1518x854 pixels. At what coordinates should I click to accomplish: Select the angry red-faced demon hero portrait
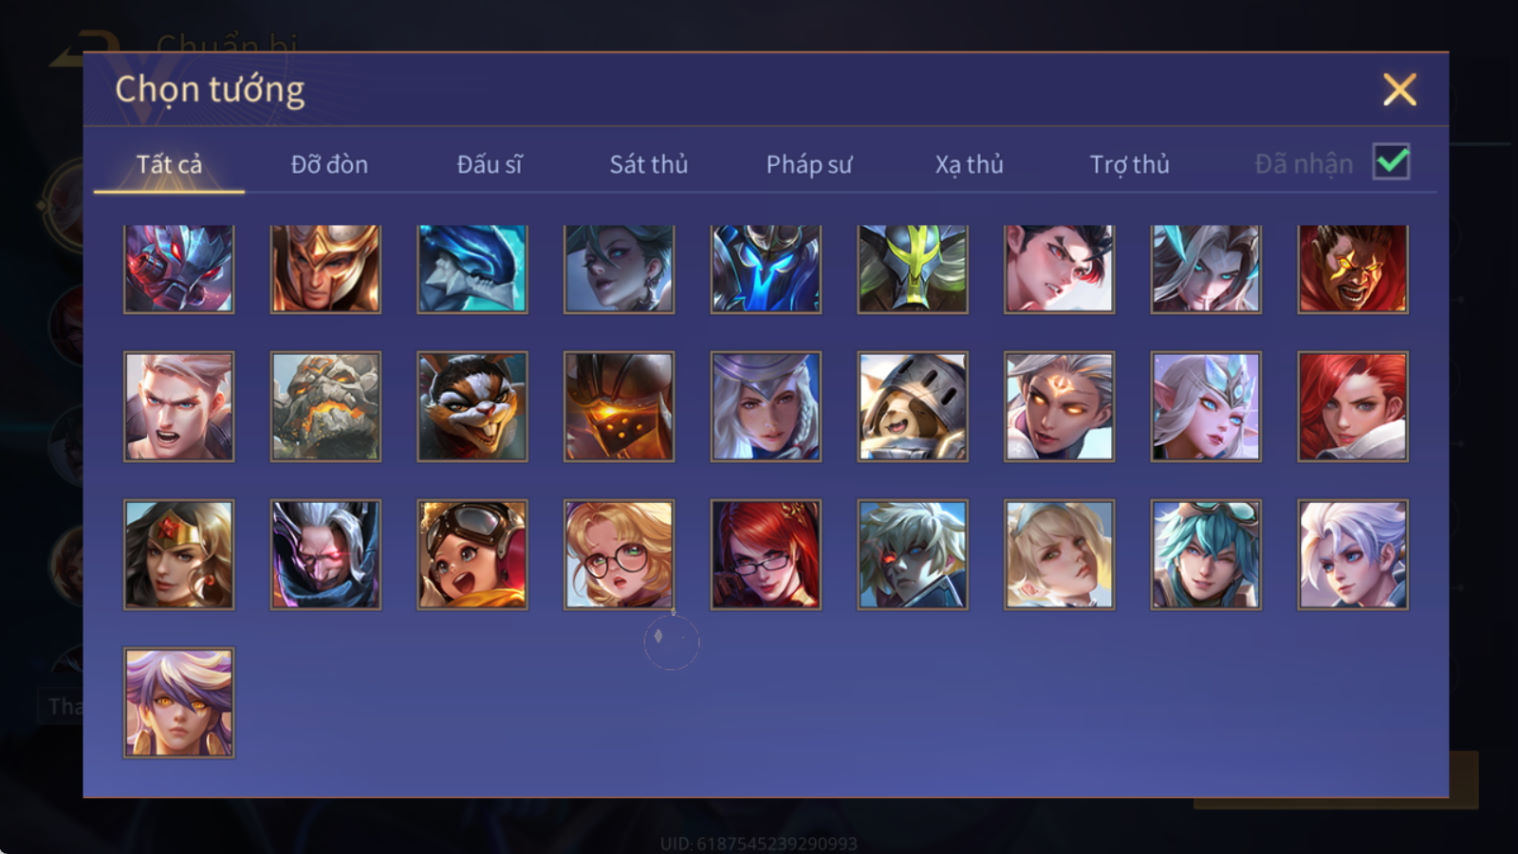point(1353,268)
